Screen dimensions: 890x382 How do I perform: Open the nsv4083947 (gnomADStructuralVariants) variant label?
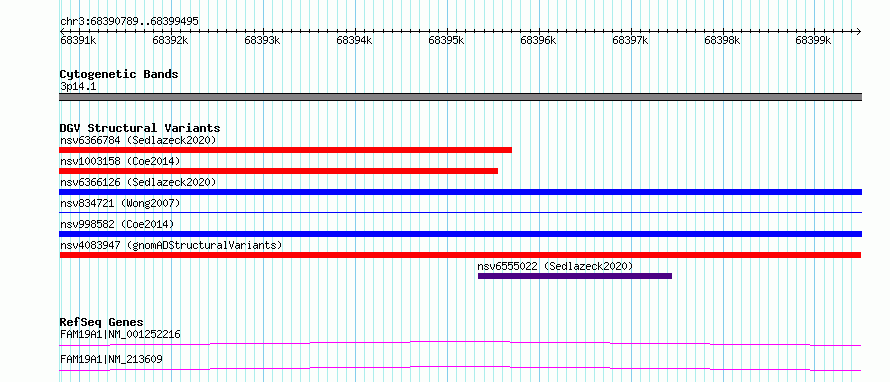tap(171, 245)
